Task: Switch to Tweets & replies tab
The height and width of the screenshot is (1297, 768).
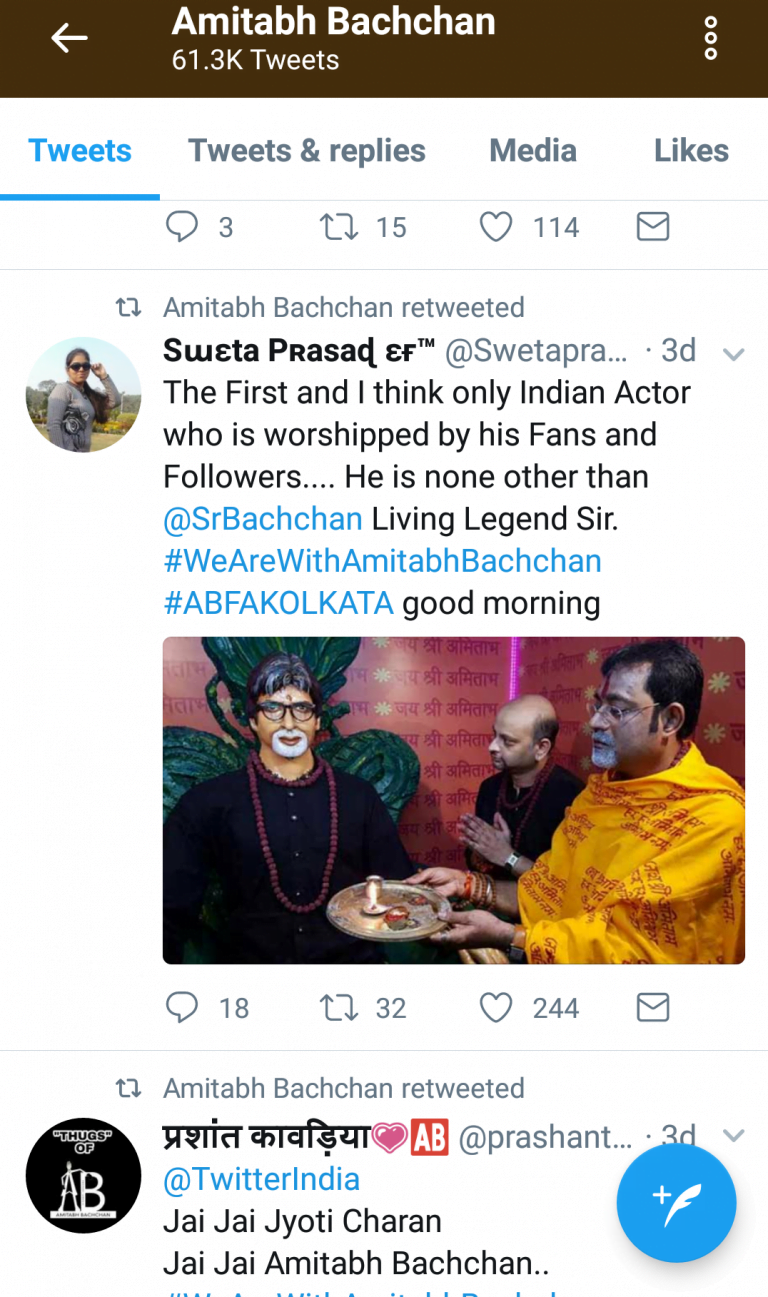Action: click(x=307, y=151)
